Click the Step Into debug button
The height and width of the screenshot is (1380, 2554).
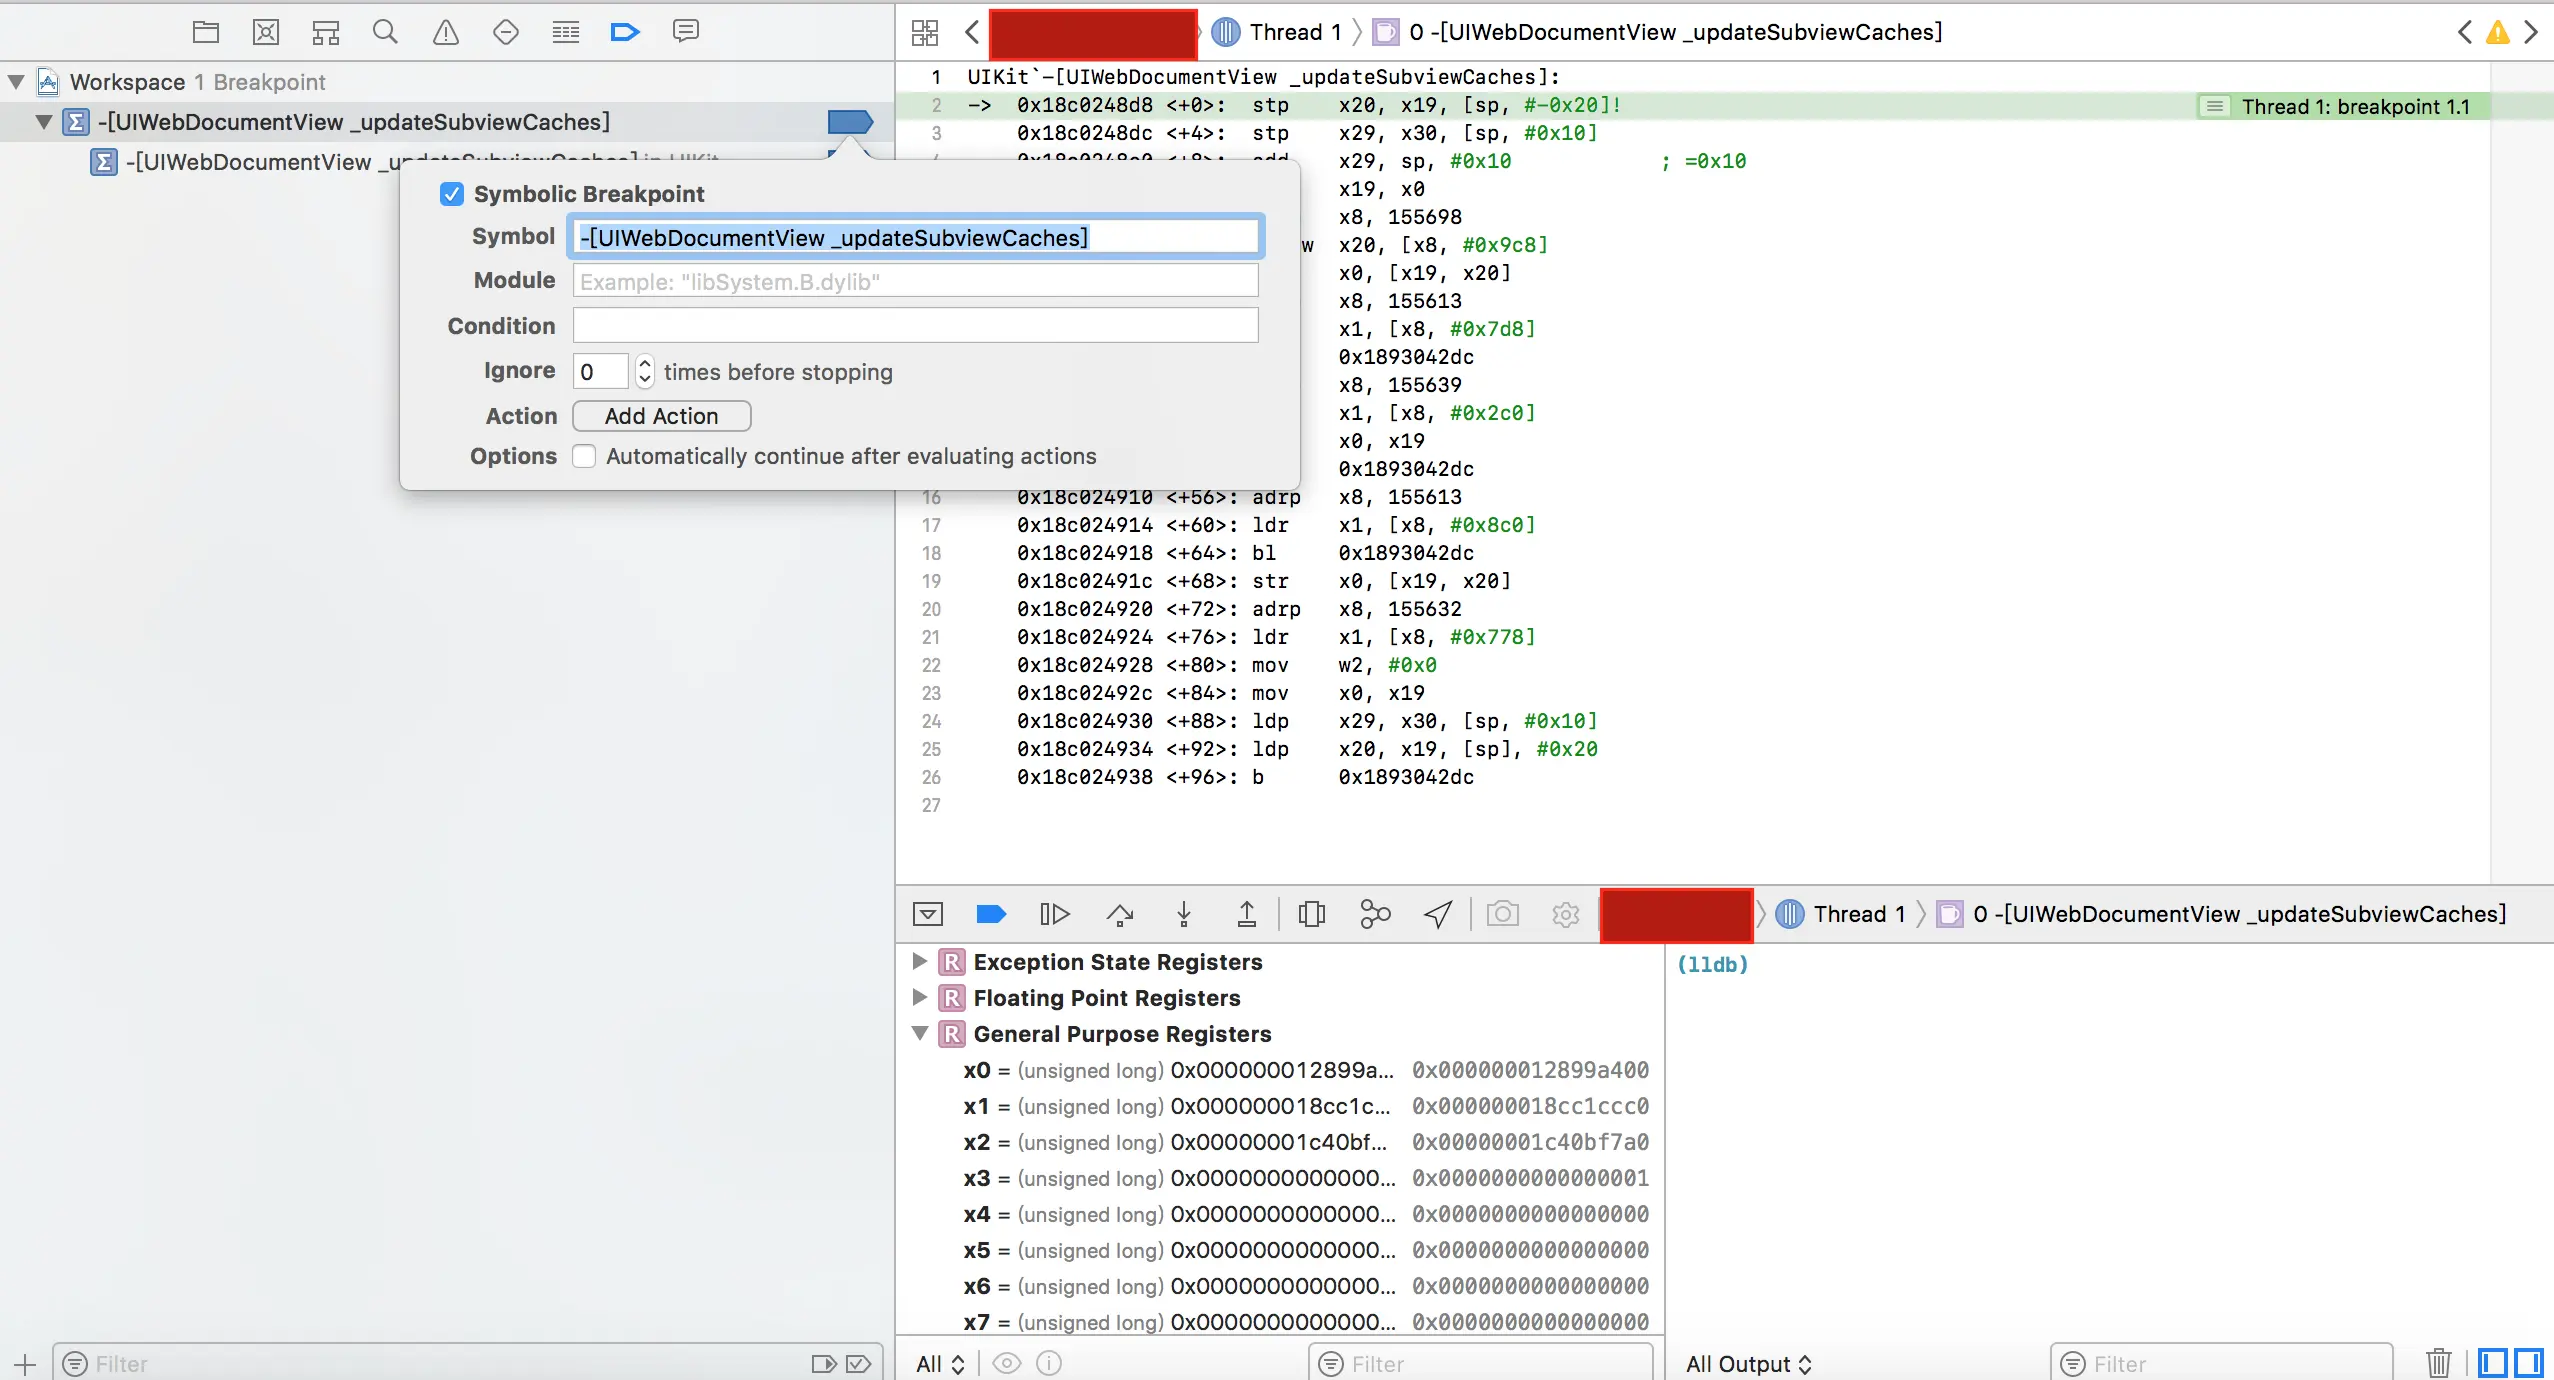pos(1184,914)
